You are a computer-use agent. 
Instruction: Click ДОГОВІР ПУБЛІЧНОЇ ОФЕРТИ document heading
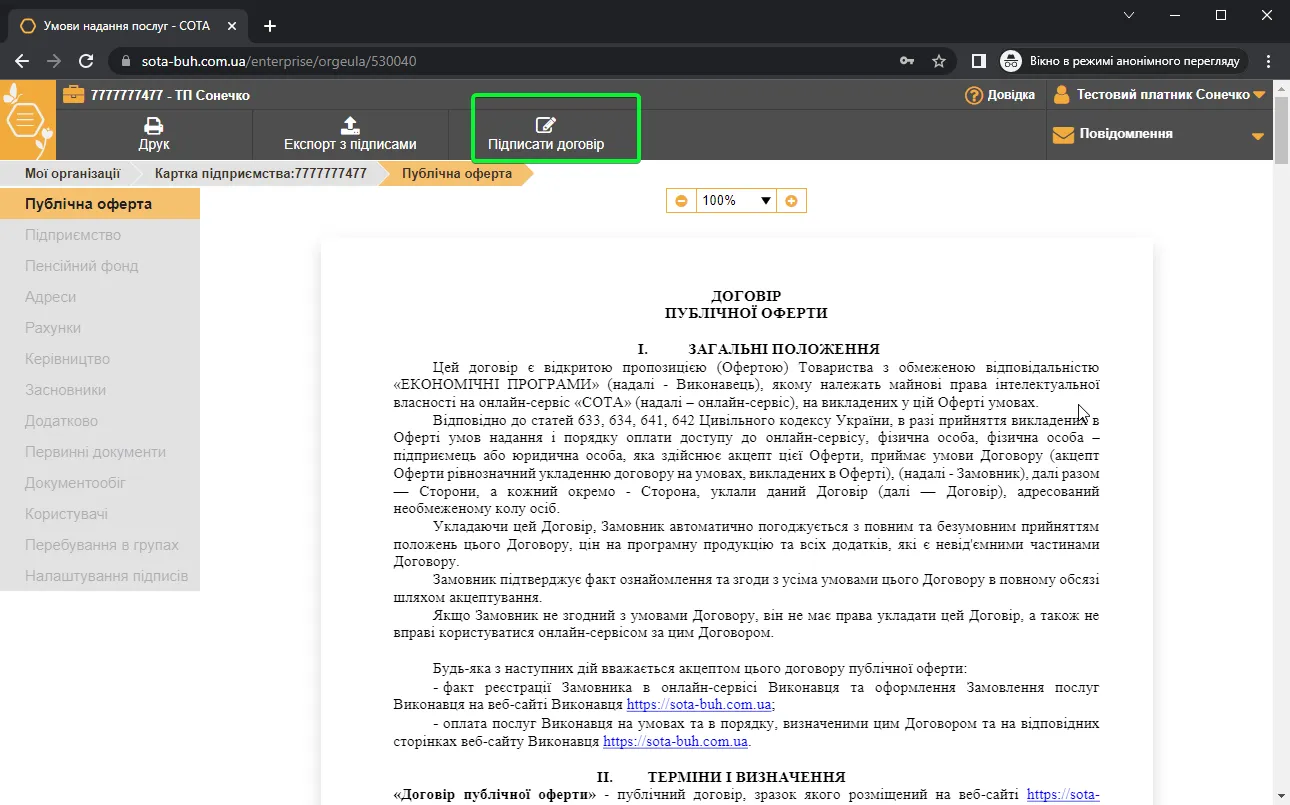pyautogui.click(x=746, y=304)
